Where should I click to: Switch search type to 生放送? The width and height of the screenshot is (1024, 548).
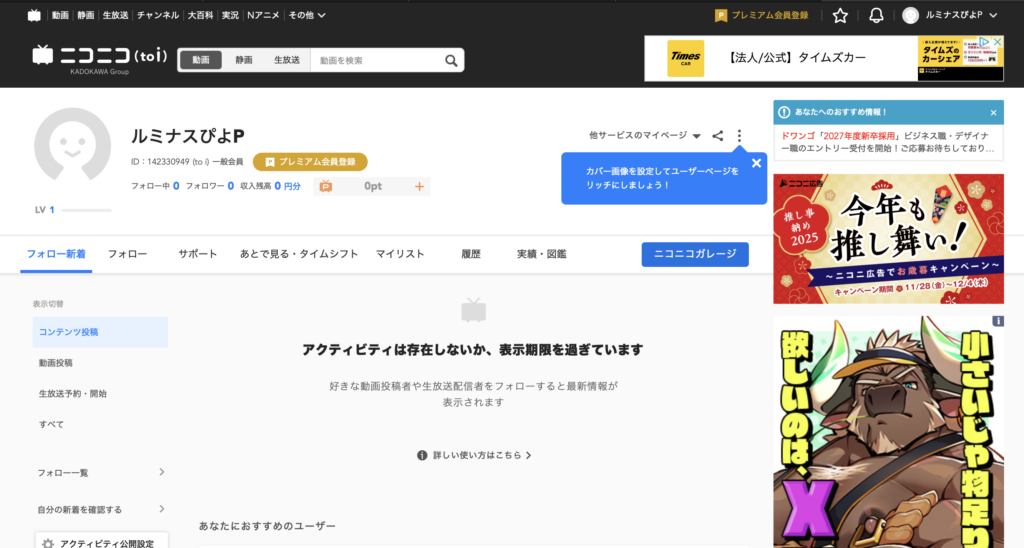click(x=287, y=60)
